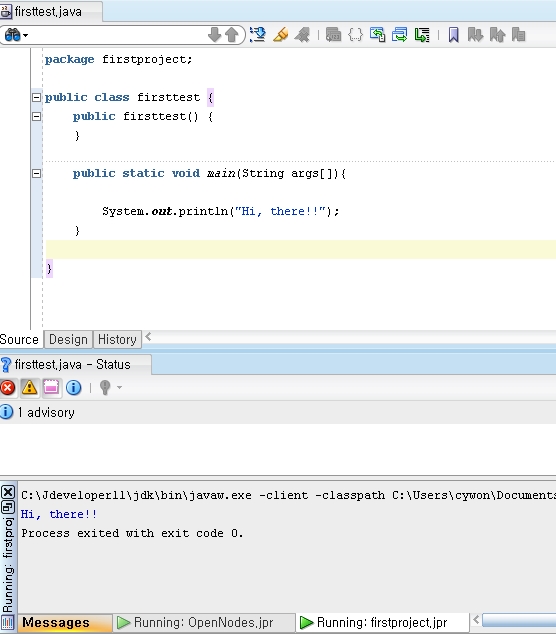Select the Running: OpenNodes.jpr tab
Screen dimensions: 556x634
click(x=196, y=623)
